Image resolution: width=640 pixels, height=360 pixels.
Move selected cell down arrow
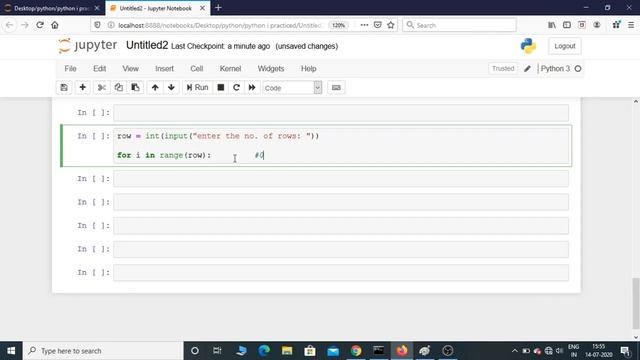point(171,87)
